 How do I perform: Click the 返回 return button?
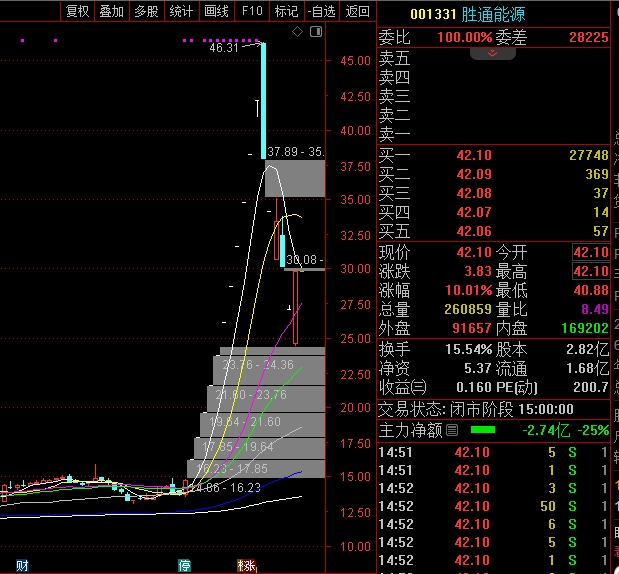(x=357, y=11)
